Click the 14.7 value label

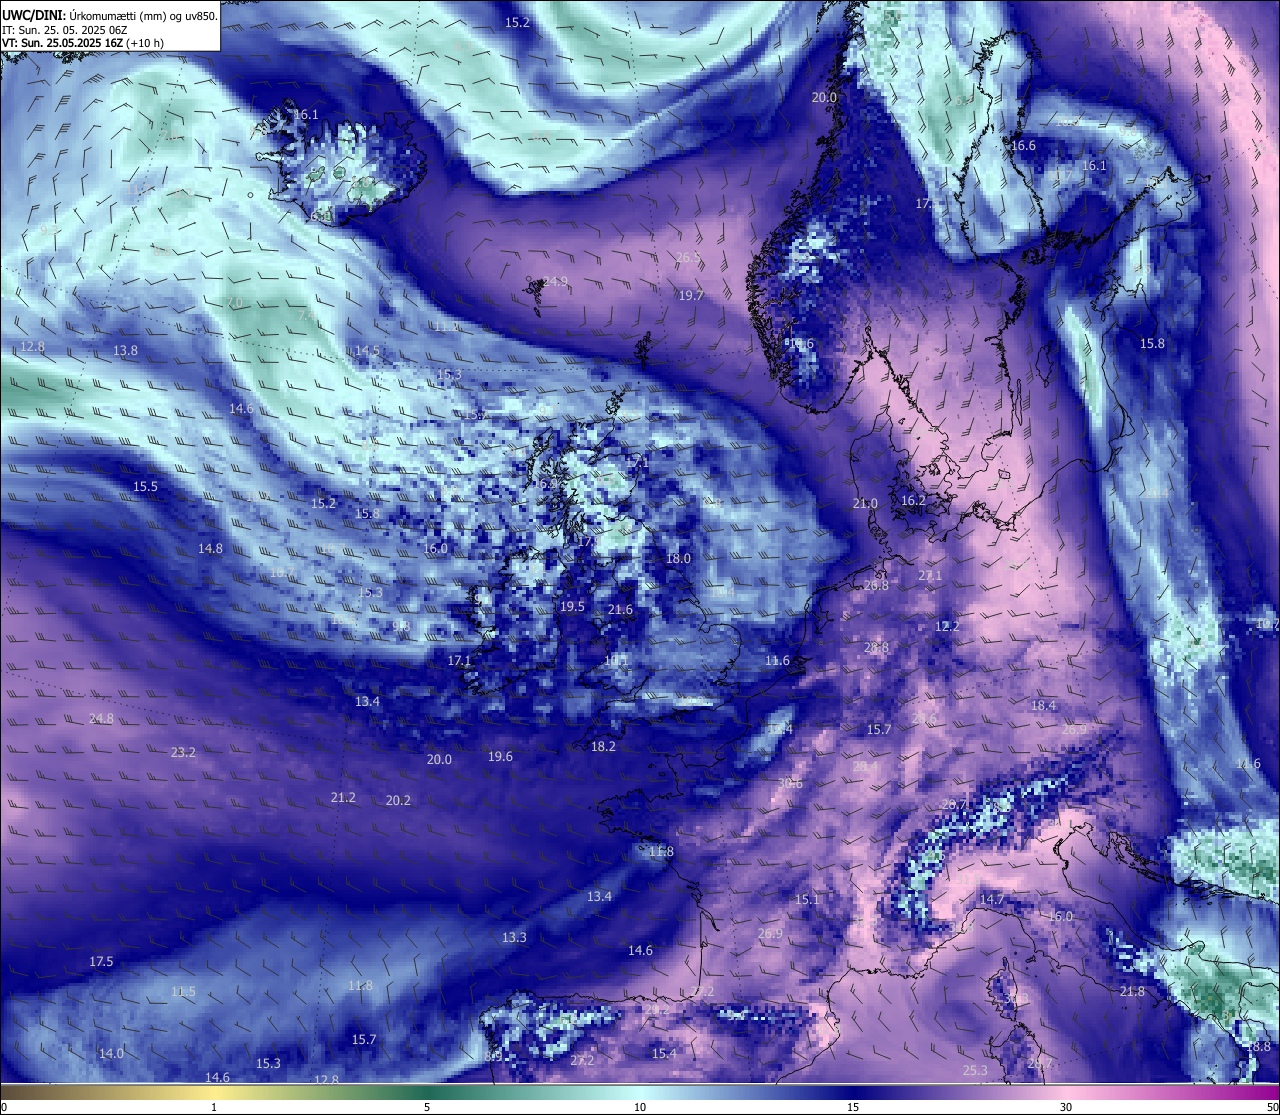(991, 899)
